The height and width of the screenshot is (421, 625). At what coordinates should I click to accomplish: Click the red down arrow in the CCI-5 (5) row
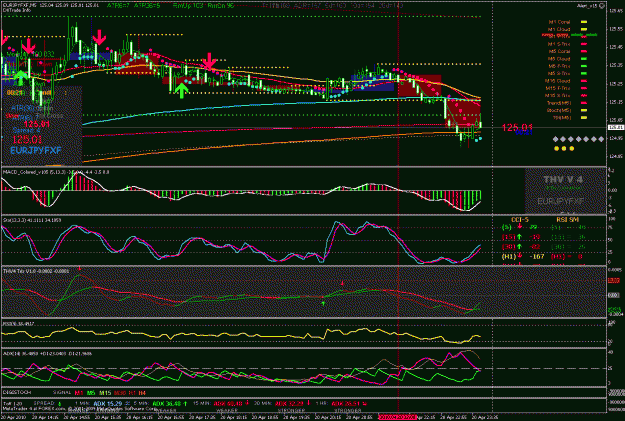coord(519,227)
